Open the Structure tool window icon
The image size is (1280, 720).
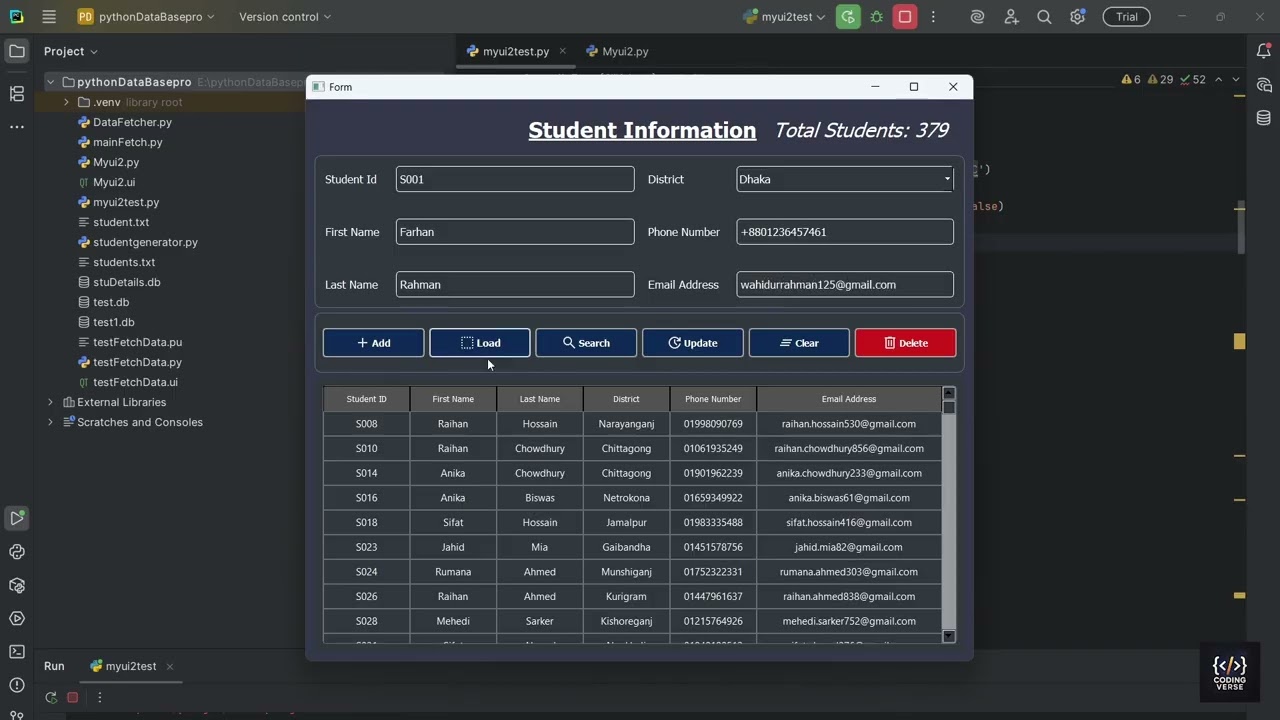[17, 93]
